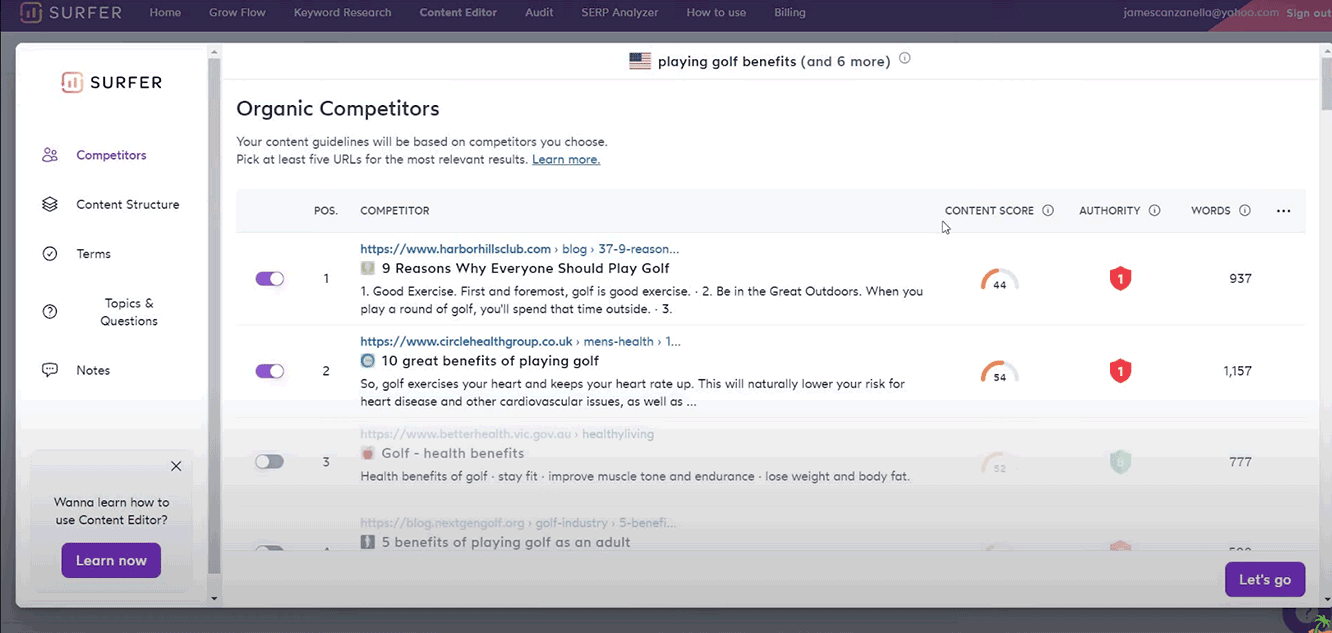Click the Terms checkmark icon
1332x633 pixels.
point(50,254)
